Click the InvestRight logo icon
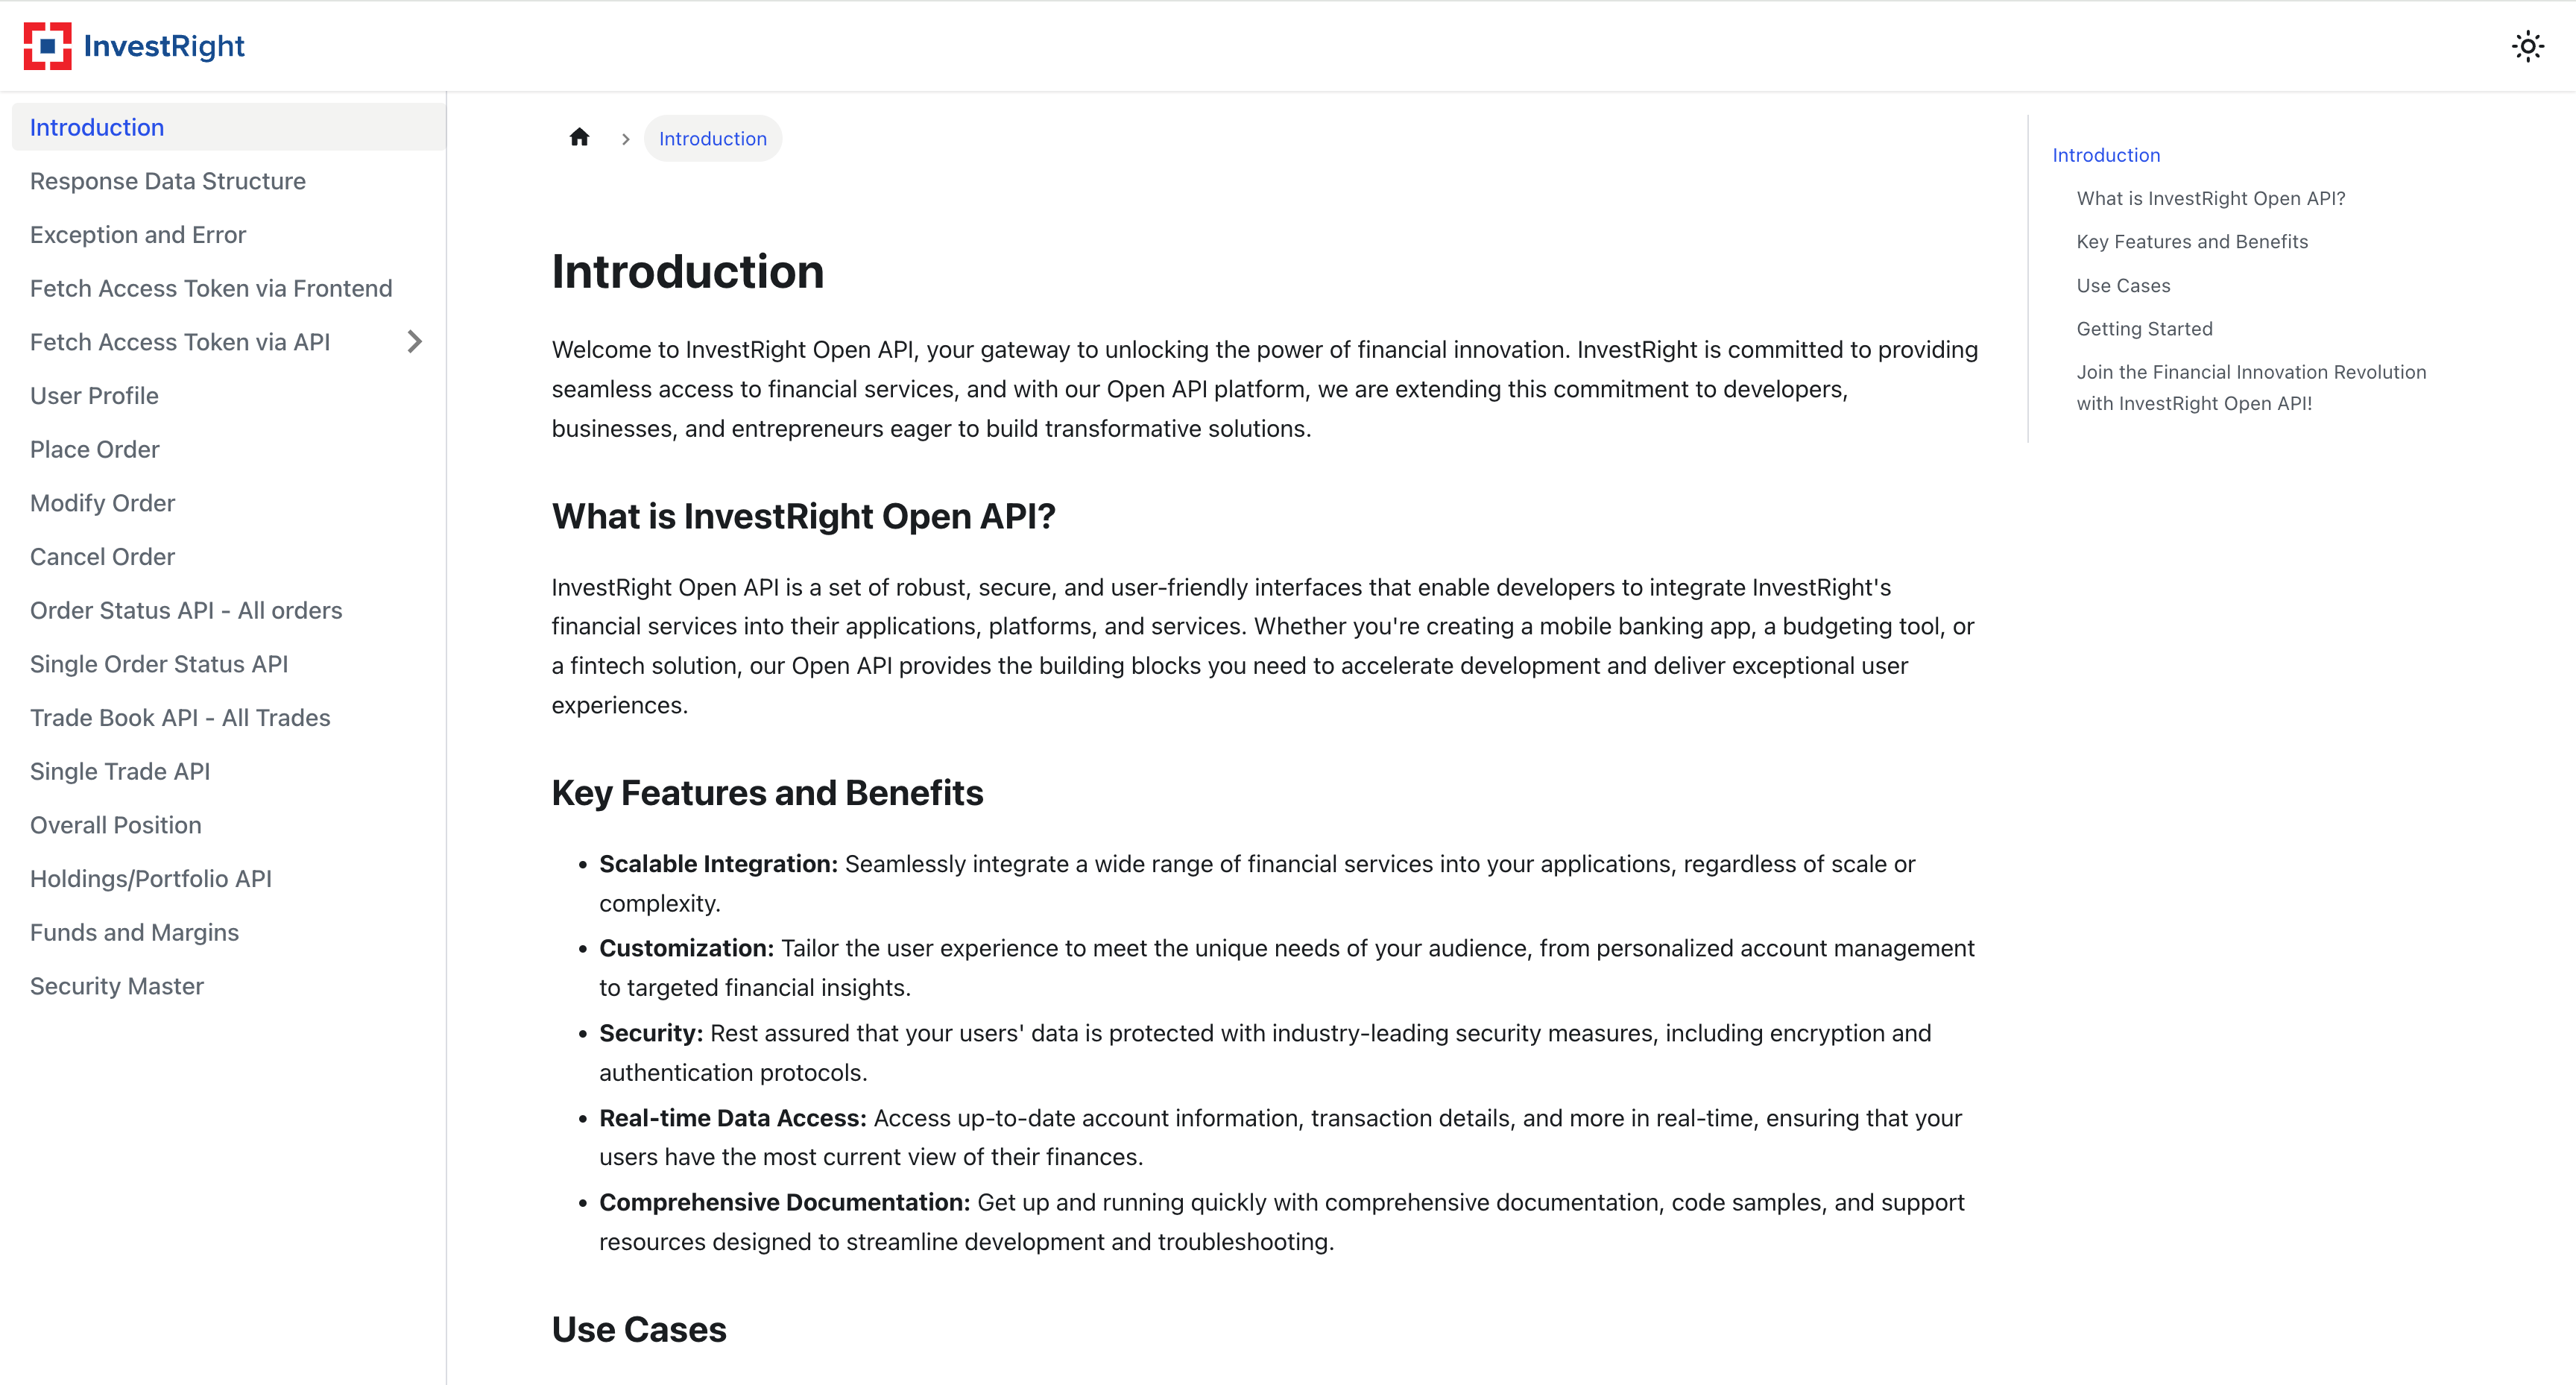Image resolution: width=2576 pixels, height=1385 pixels. click(47, 46)
